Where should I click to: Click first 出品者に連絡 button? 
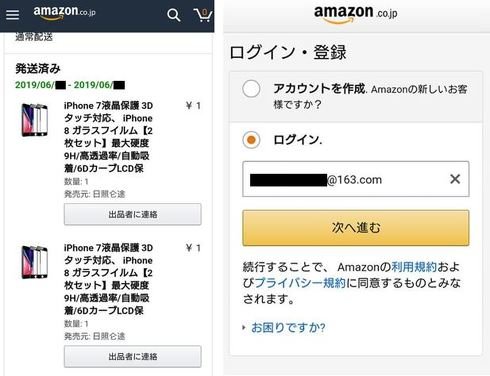point(133,214)
